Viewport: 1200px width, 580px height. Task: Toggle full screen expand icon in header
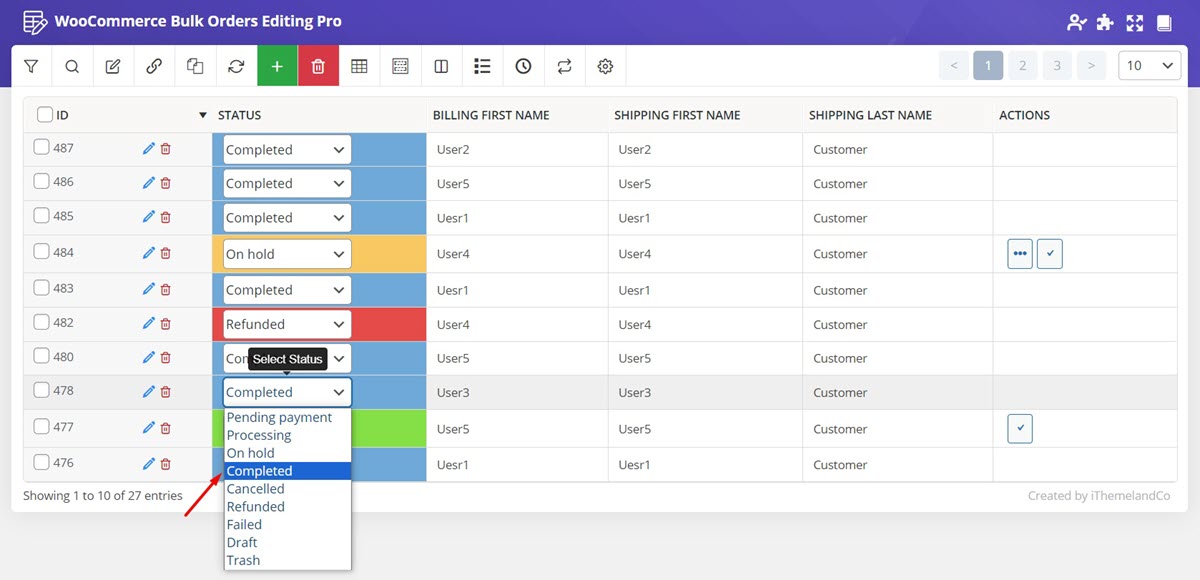pos(1134,22)
